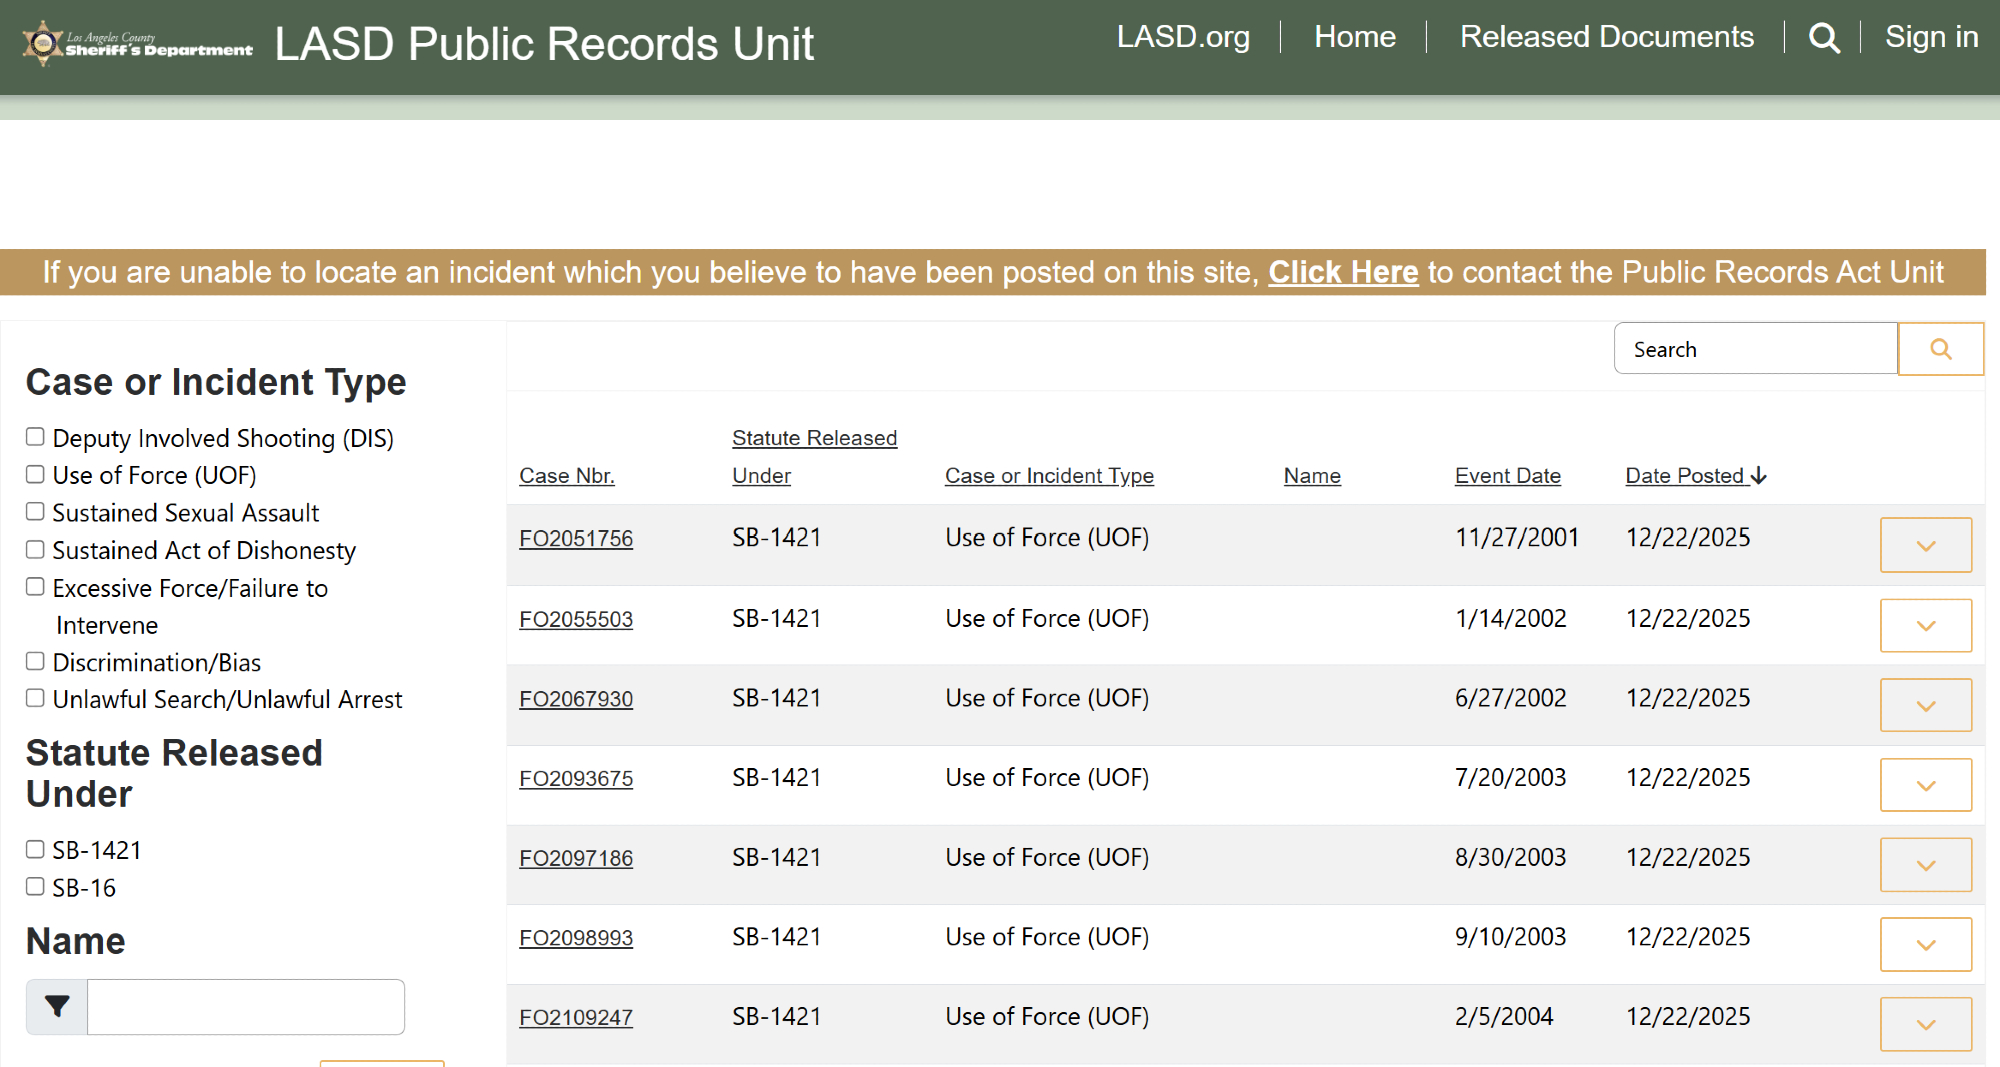Viewport: 2000px width, 1067px height.
Task: Click the orange search button beside Search box
Action: coord(1940,349)
